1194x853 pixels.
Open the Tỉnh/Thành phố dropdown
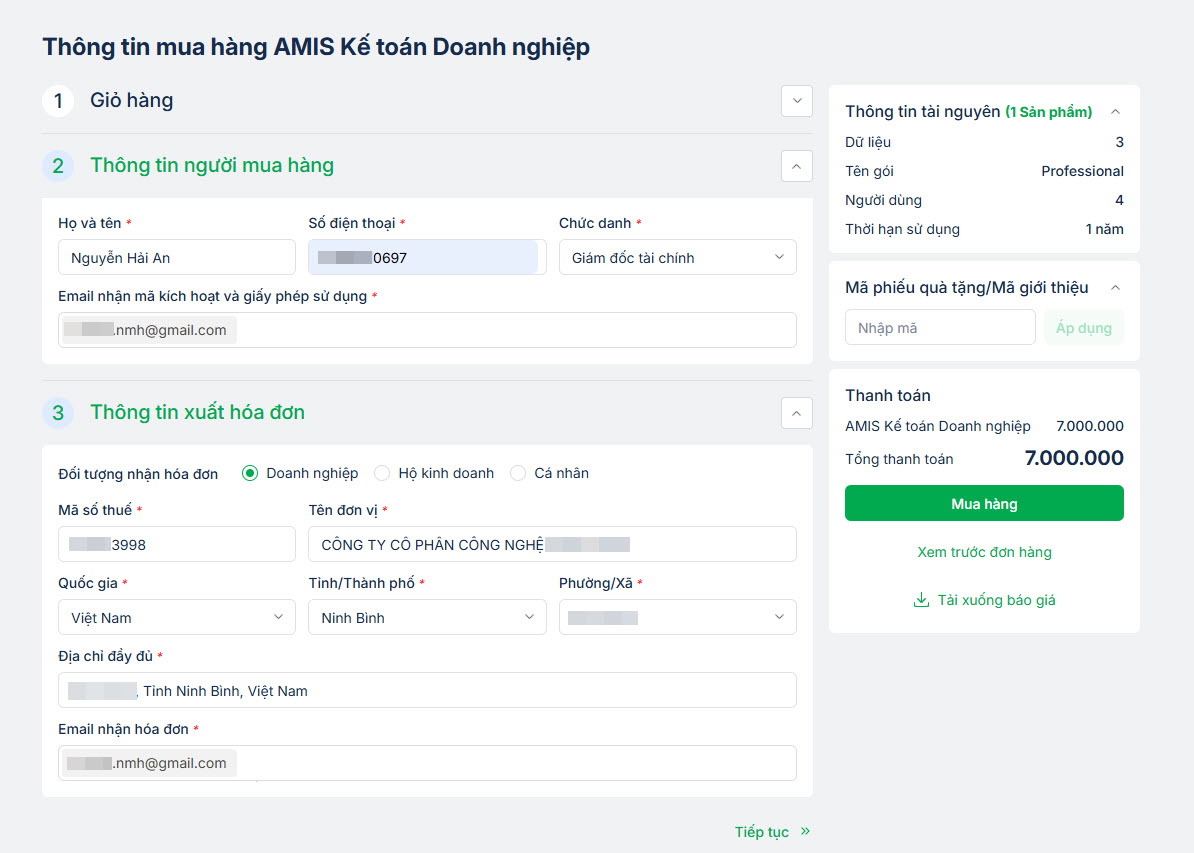point(427,618)
